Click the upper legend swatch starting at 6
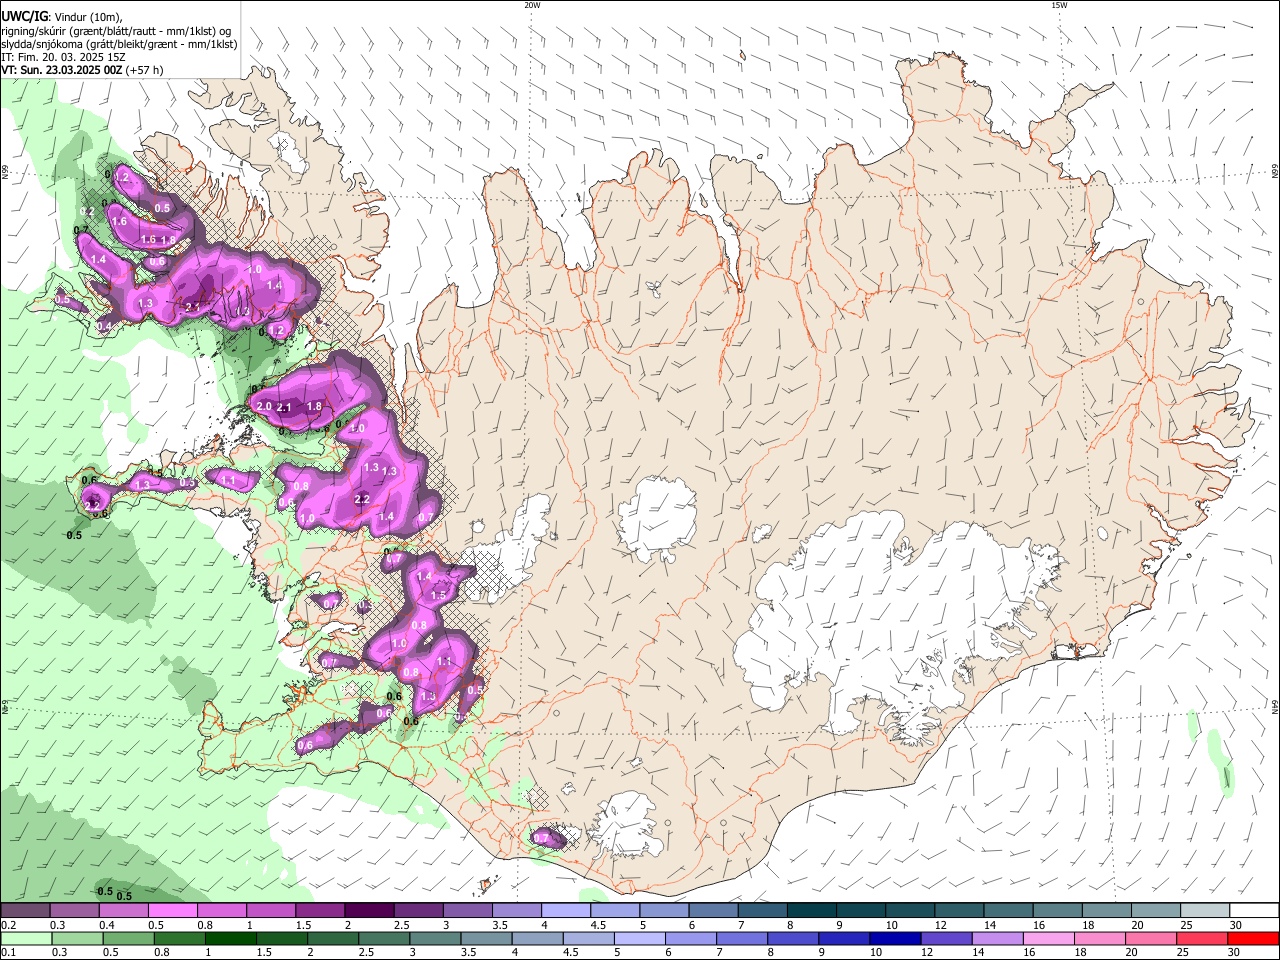 [713, 910]
